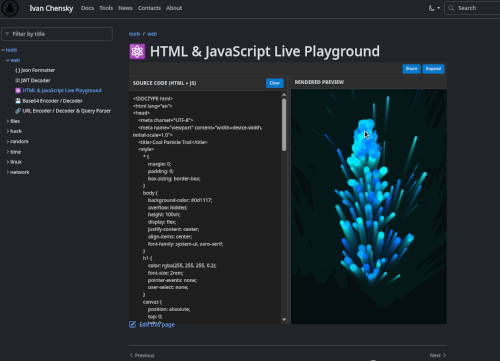Expand the hash tree section
The height and width of the screenshot is (361, 500).
pos(14,131)
